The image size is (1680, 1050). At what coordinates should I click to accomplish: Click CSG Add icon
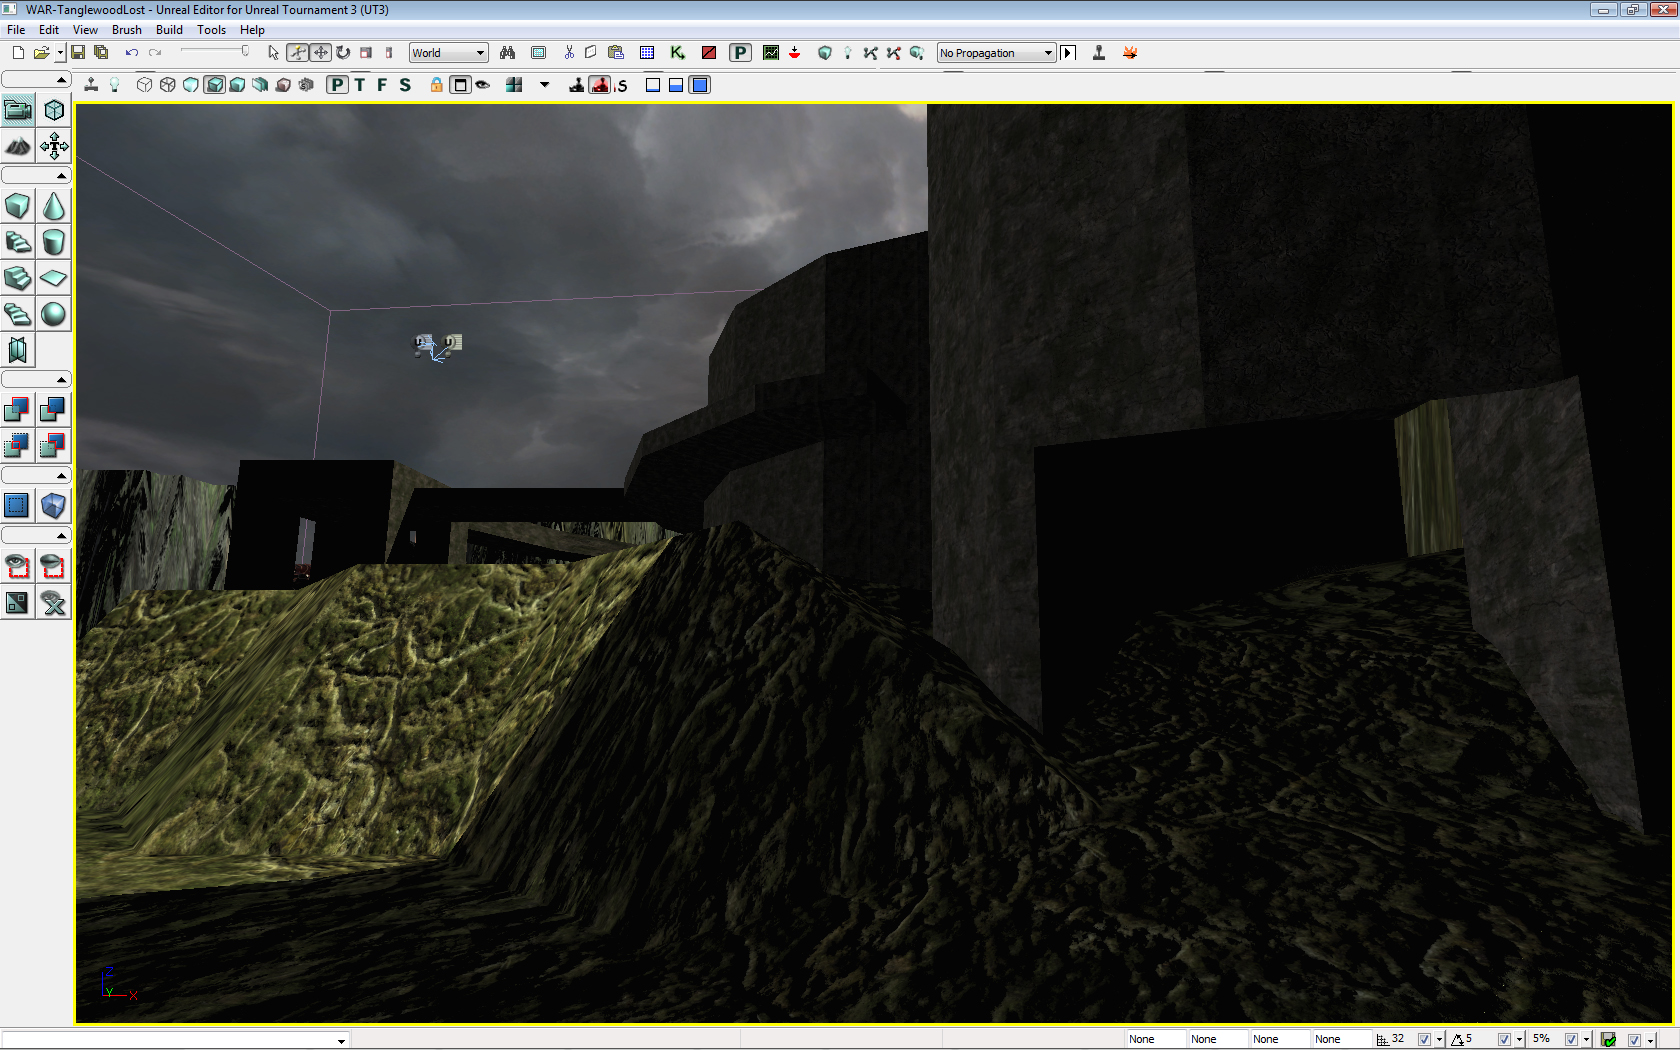(x=18, y=409)
